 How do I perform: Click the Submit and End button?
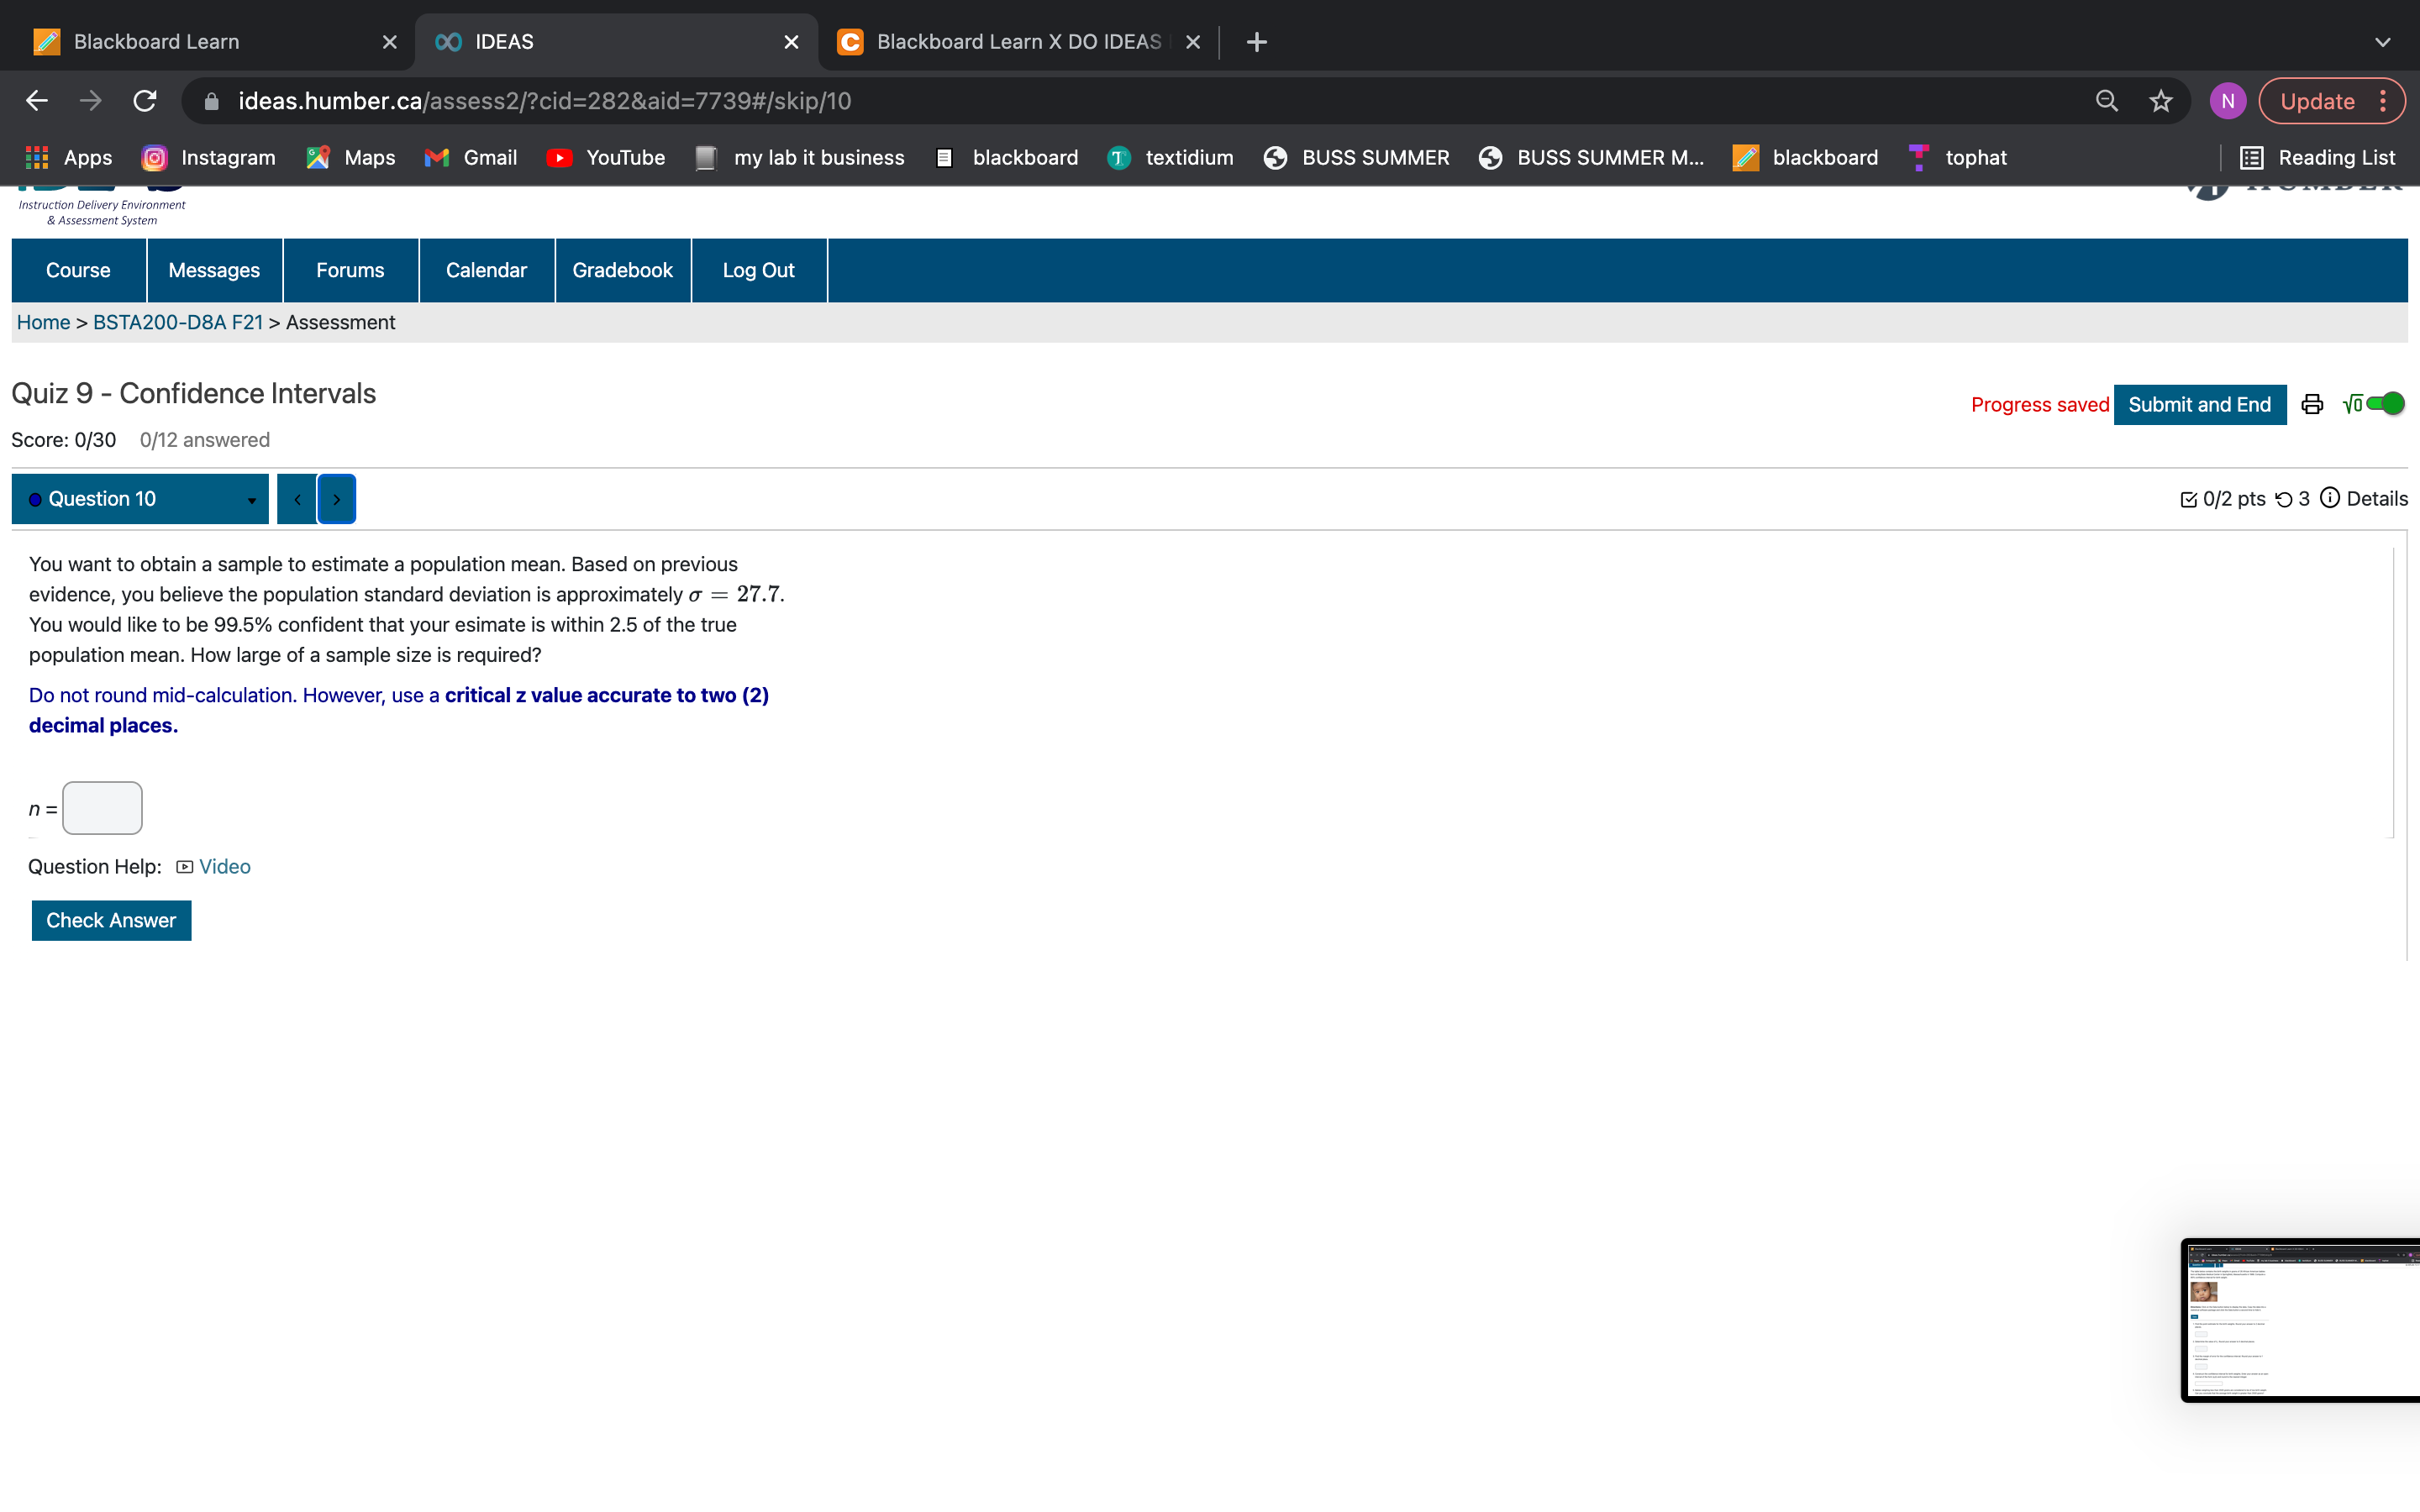coord(2200,404)
